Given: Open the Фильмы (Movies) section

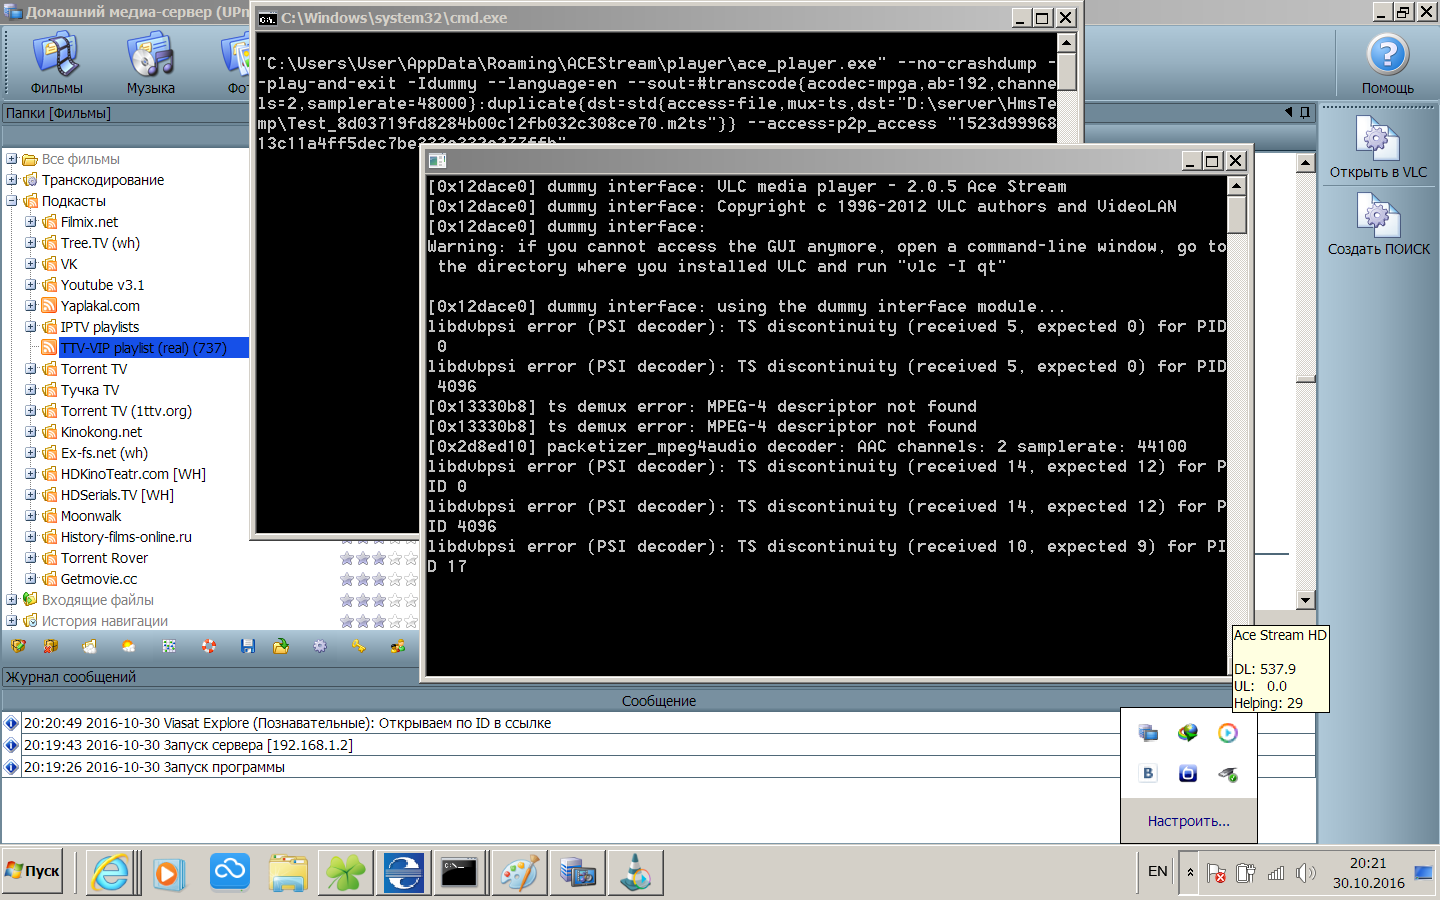Looking at the screenshot, I should (x=56, y=63).
